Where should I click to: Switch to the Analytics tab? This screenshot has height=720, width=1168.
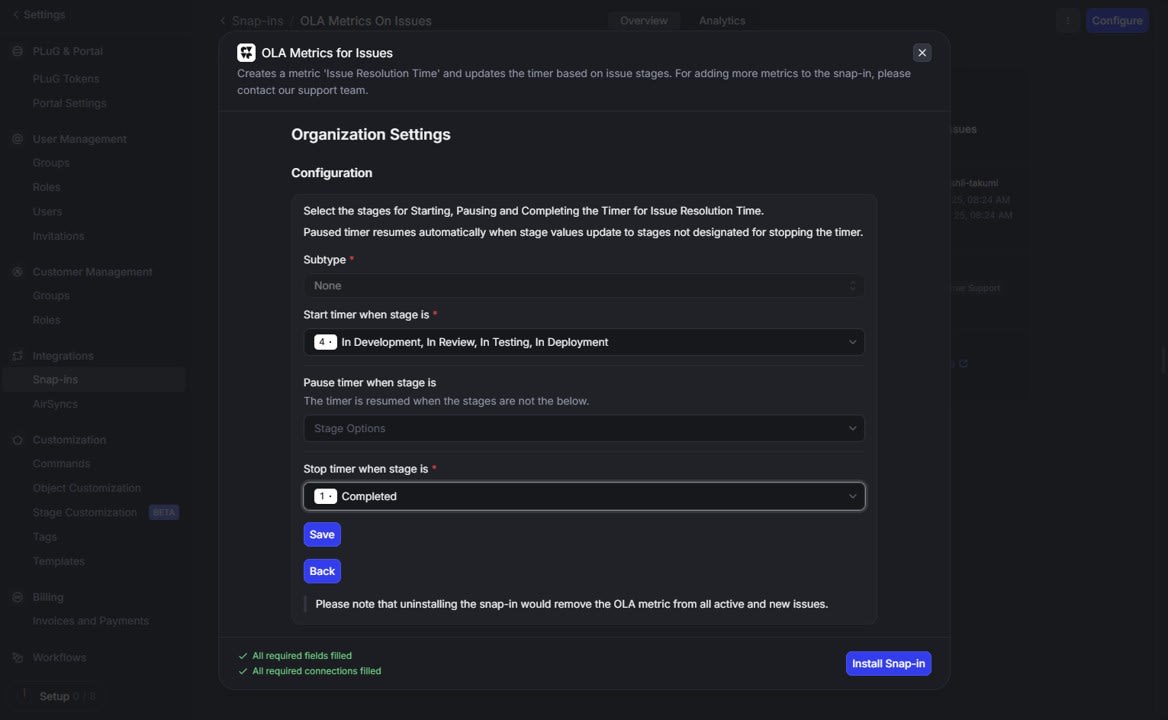coord(722,21)
